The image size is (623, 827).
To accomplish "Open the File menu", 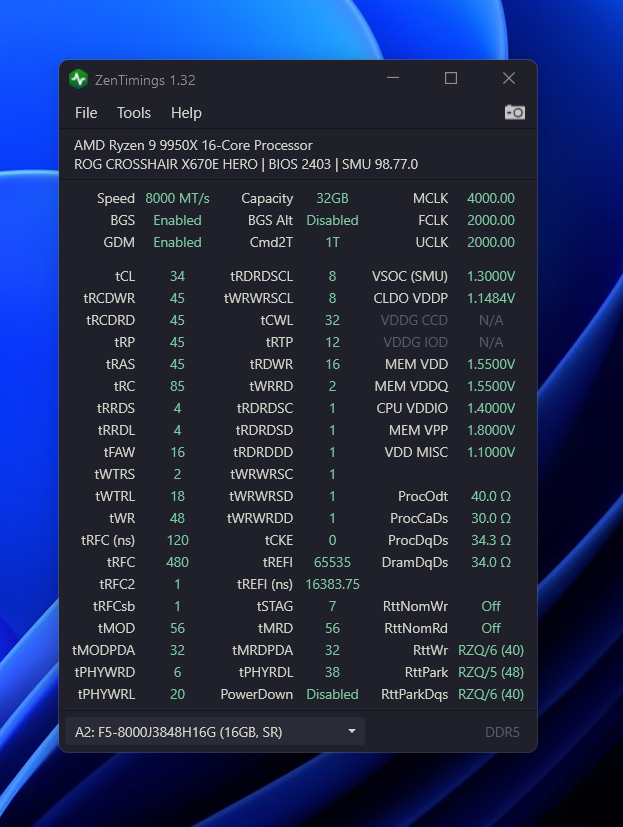I will coord(86,113).
